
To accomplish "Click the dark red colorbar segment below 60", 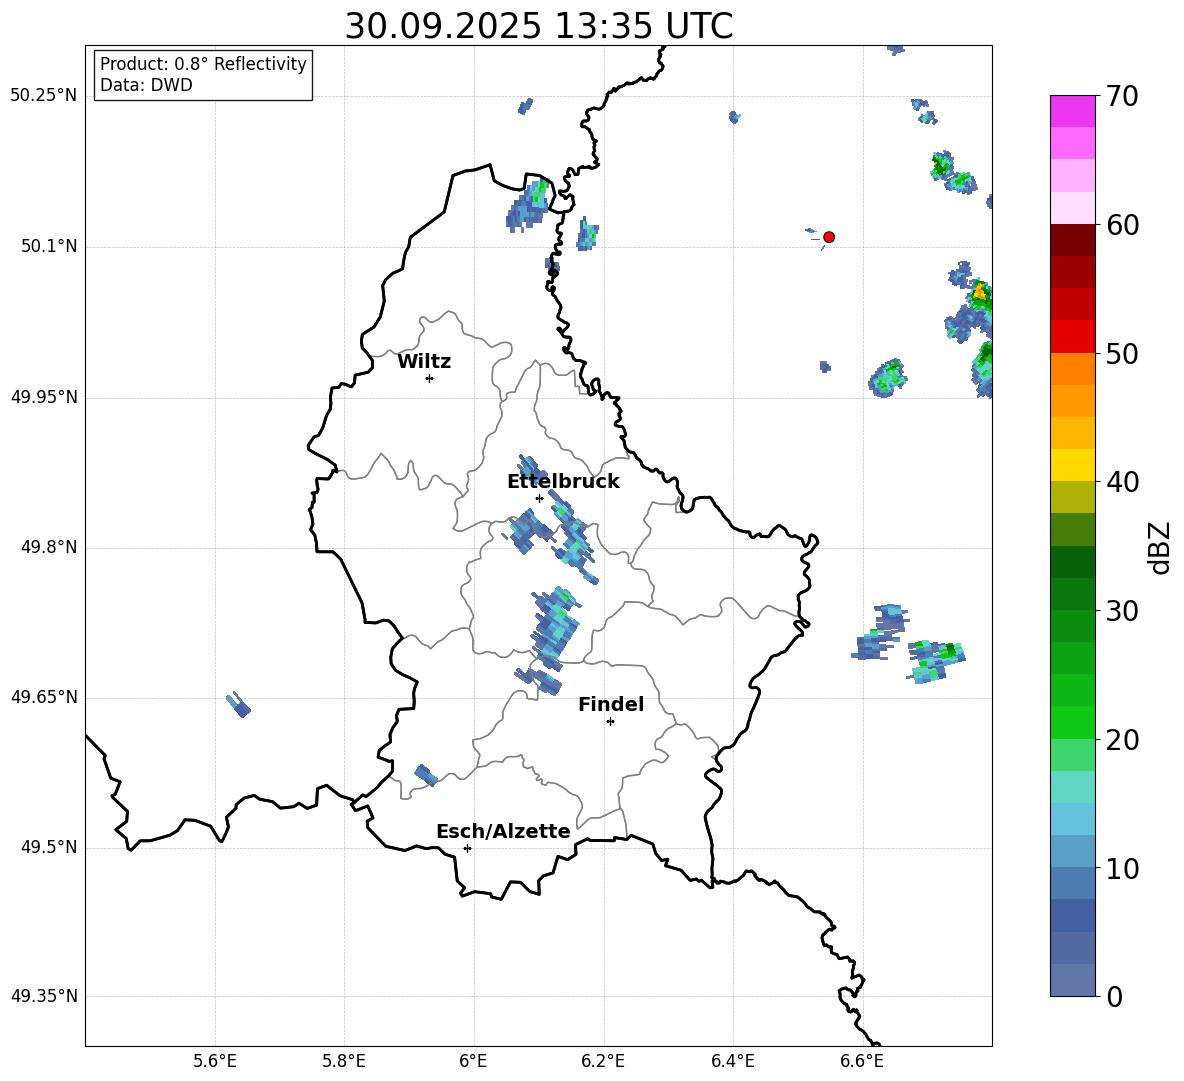I will click(1073, 240).
